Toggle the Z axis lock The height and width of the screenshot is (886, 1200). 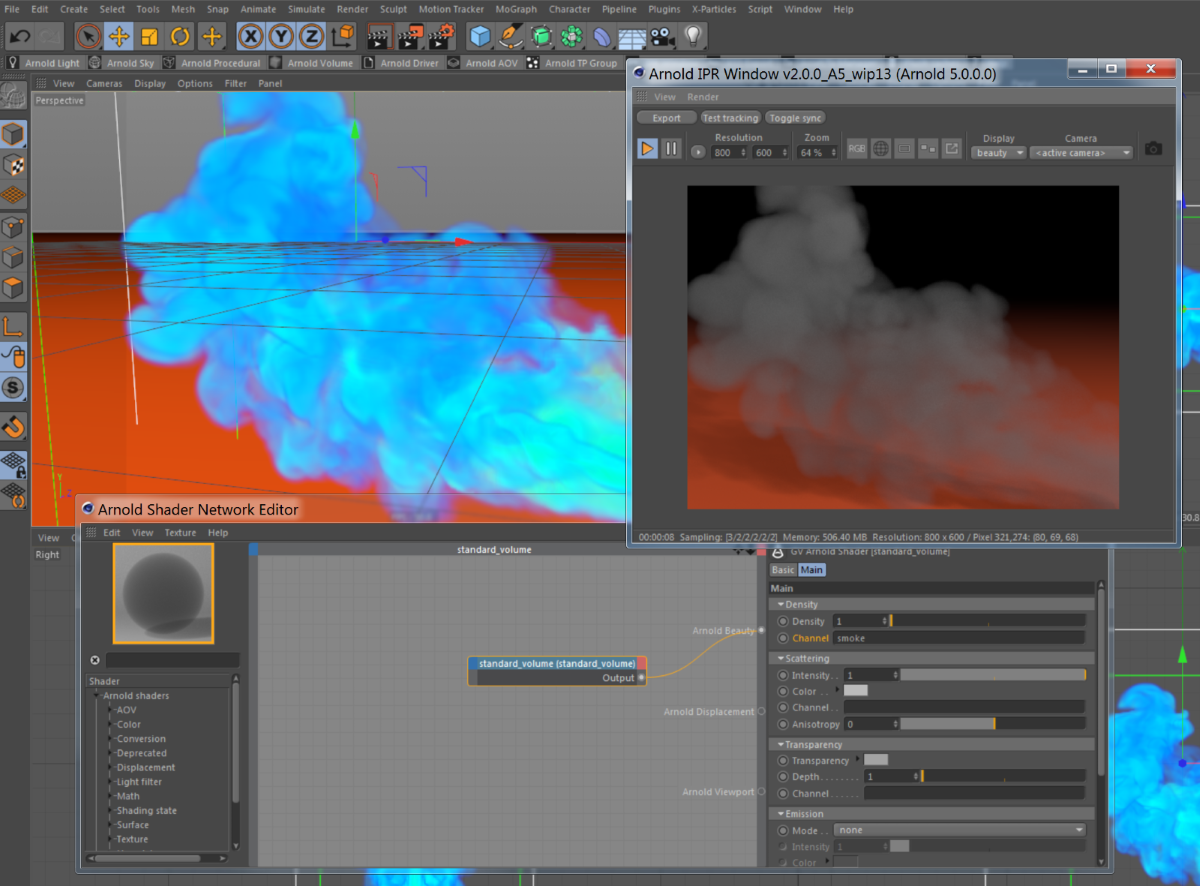coord(312,37)
